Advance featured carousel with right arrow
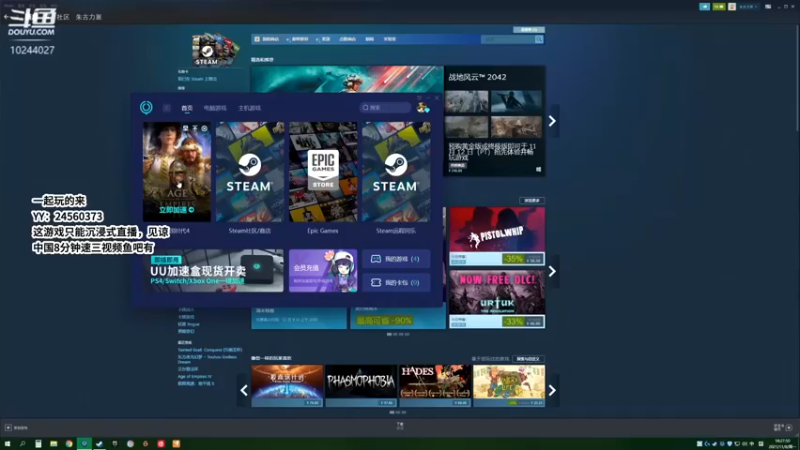The width and height of the screenshot is (800, 450). point(552,121)
